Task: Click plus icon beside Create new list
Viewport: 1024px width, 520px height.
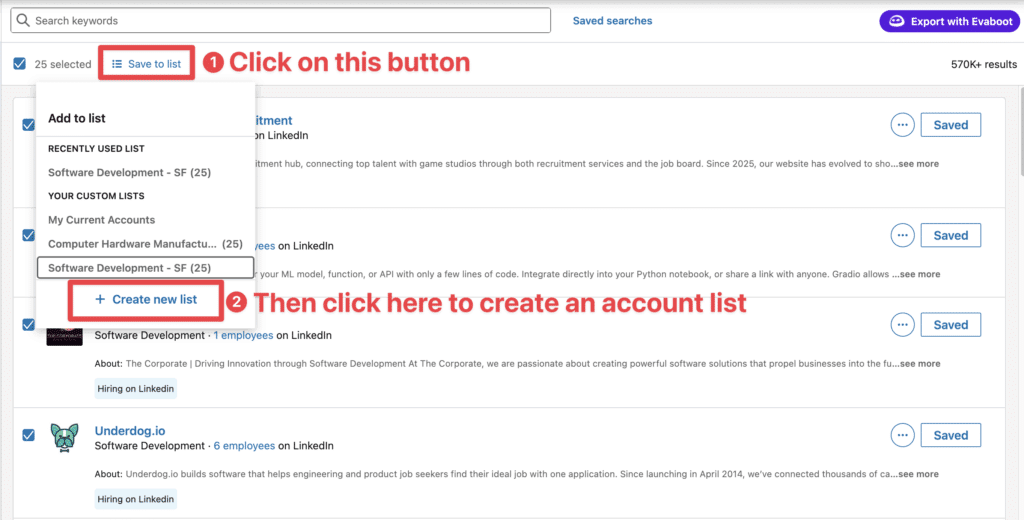Action: tap(100, 299)
